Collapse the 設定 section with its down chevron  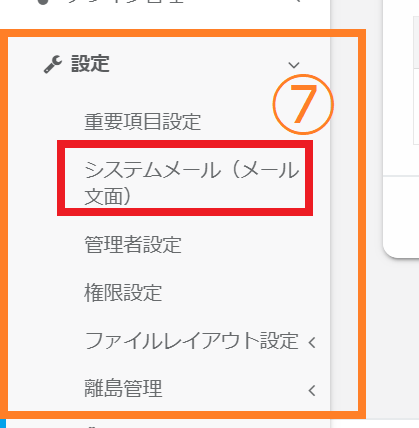click(294, 65)
